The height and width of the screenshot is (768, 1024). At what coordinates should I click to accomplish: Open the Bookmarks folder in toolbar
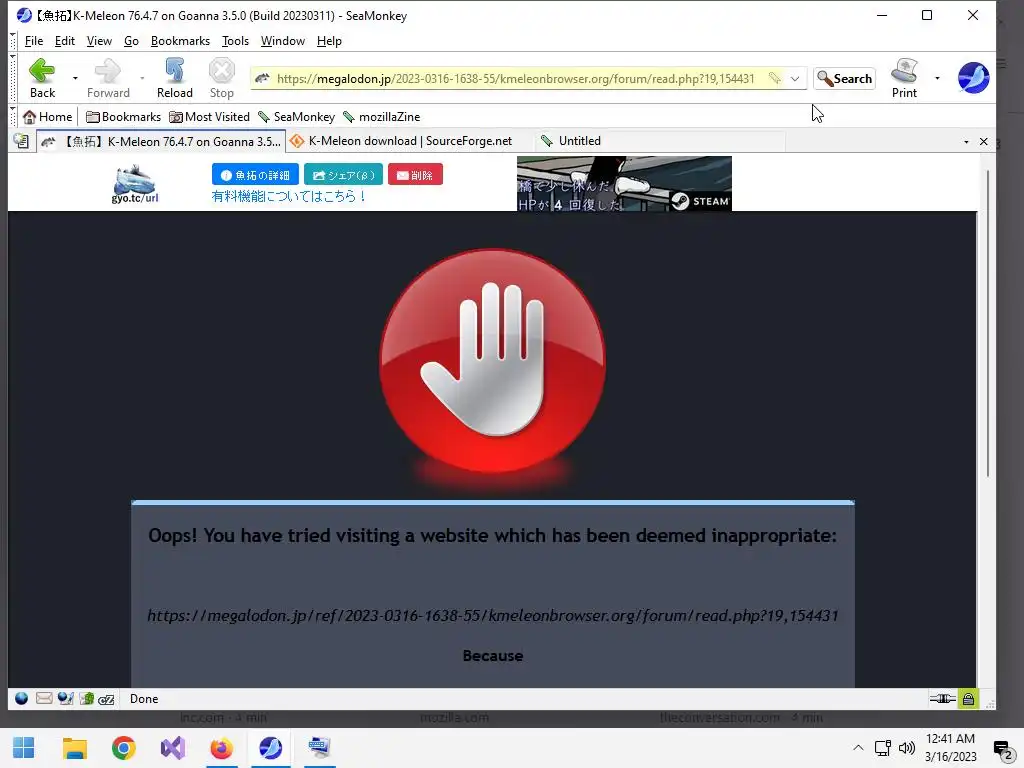(123, 117)
